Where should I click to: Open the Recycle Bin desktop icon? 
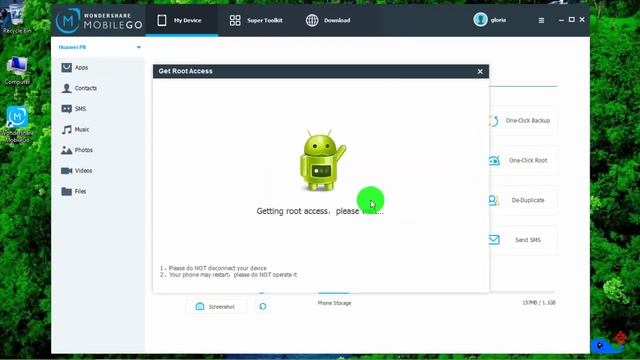click(x=16, y=20)
